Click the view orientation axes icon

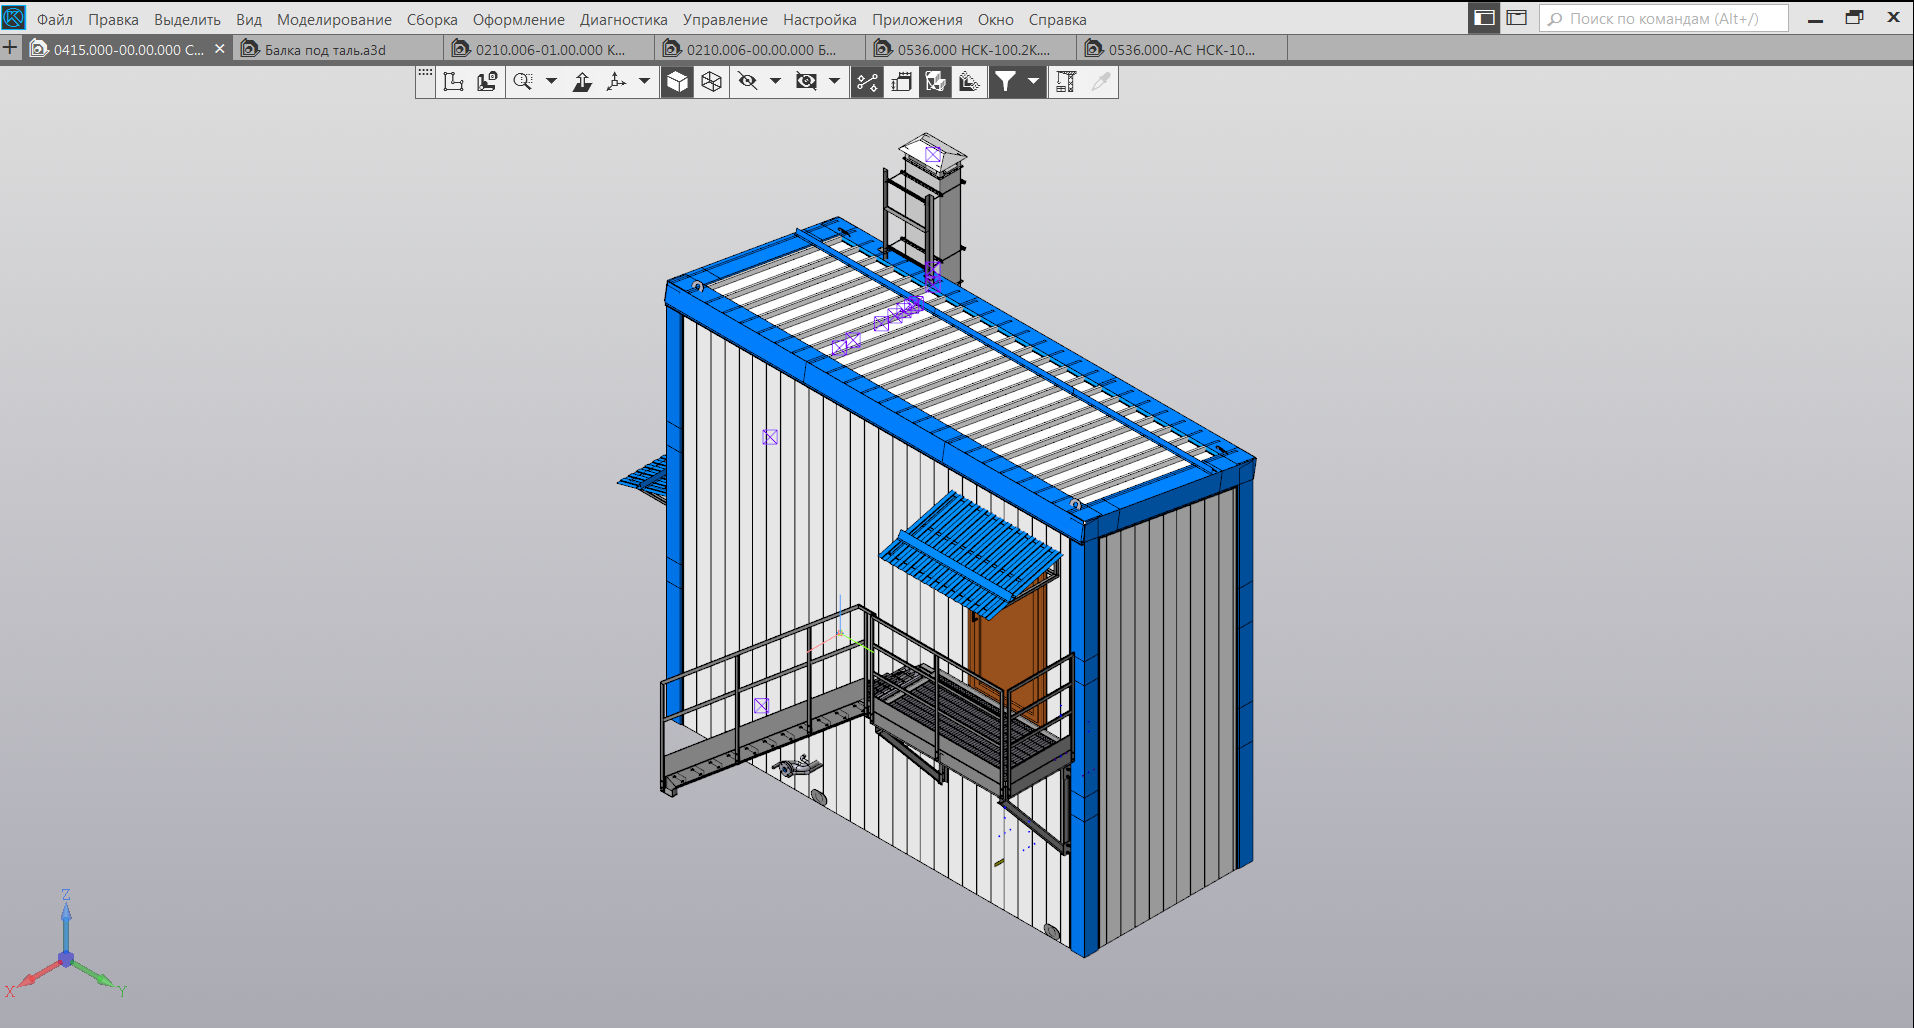point(616,82)
